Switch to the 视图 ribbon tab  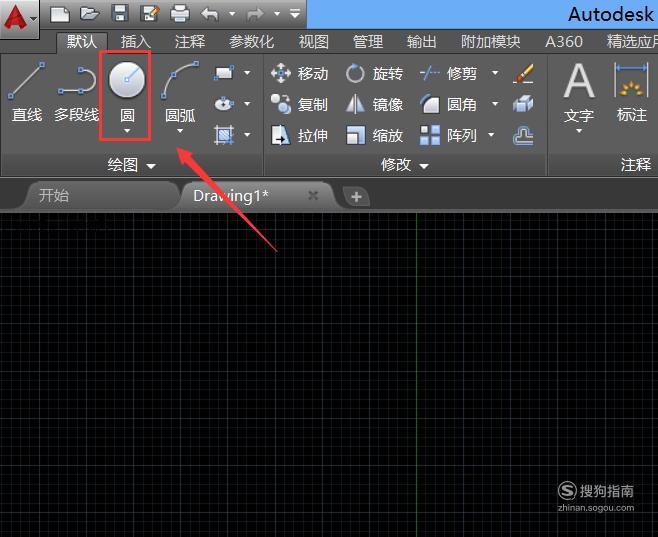pos(313,42)
